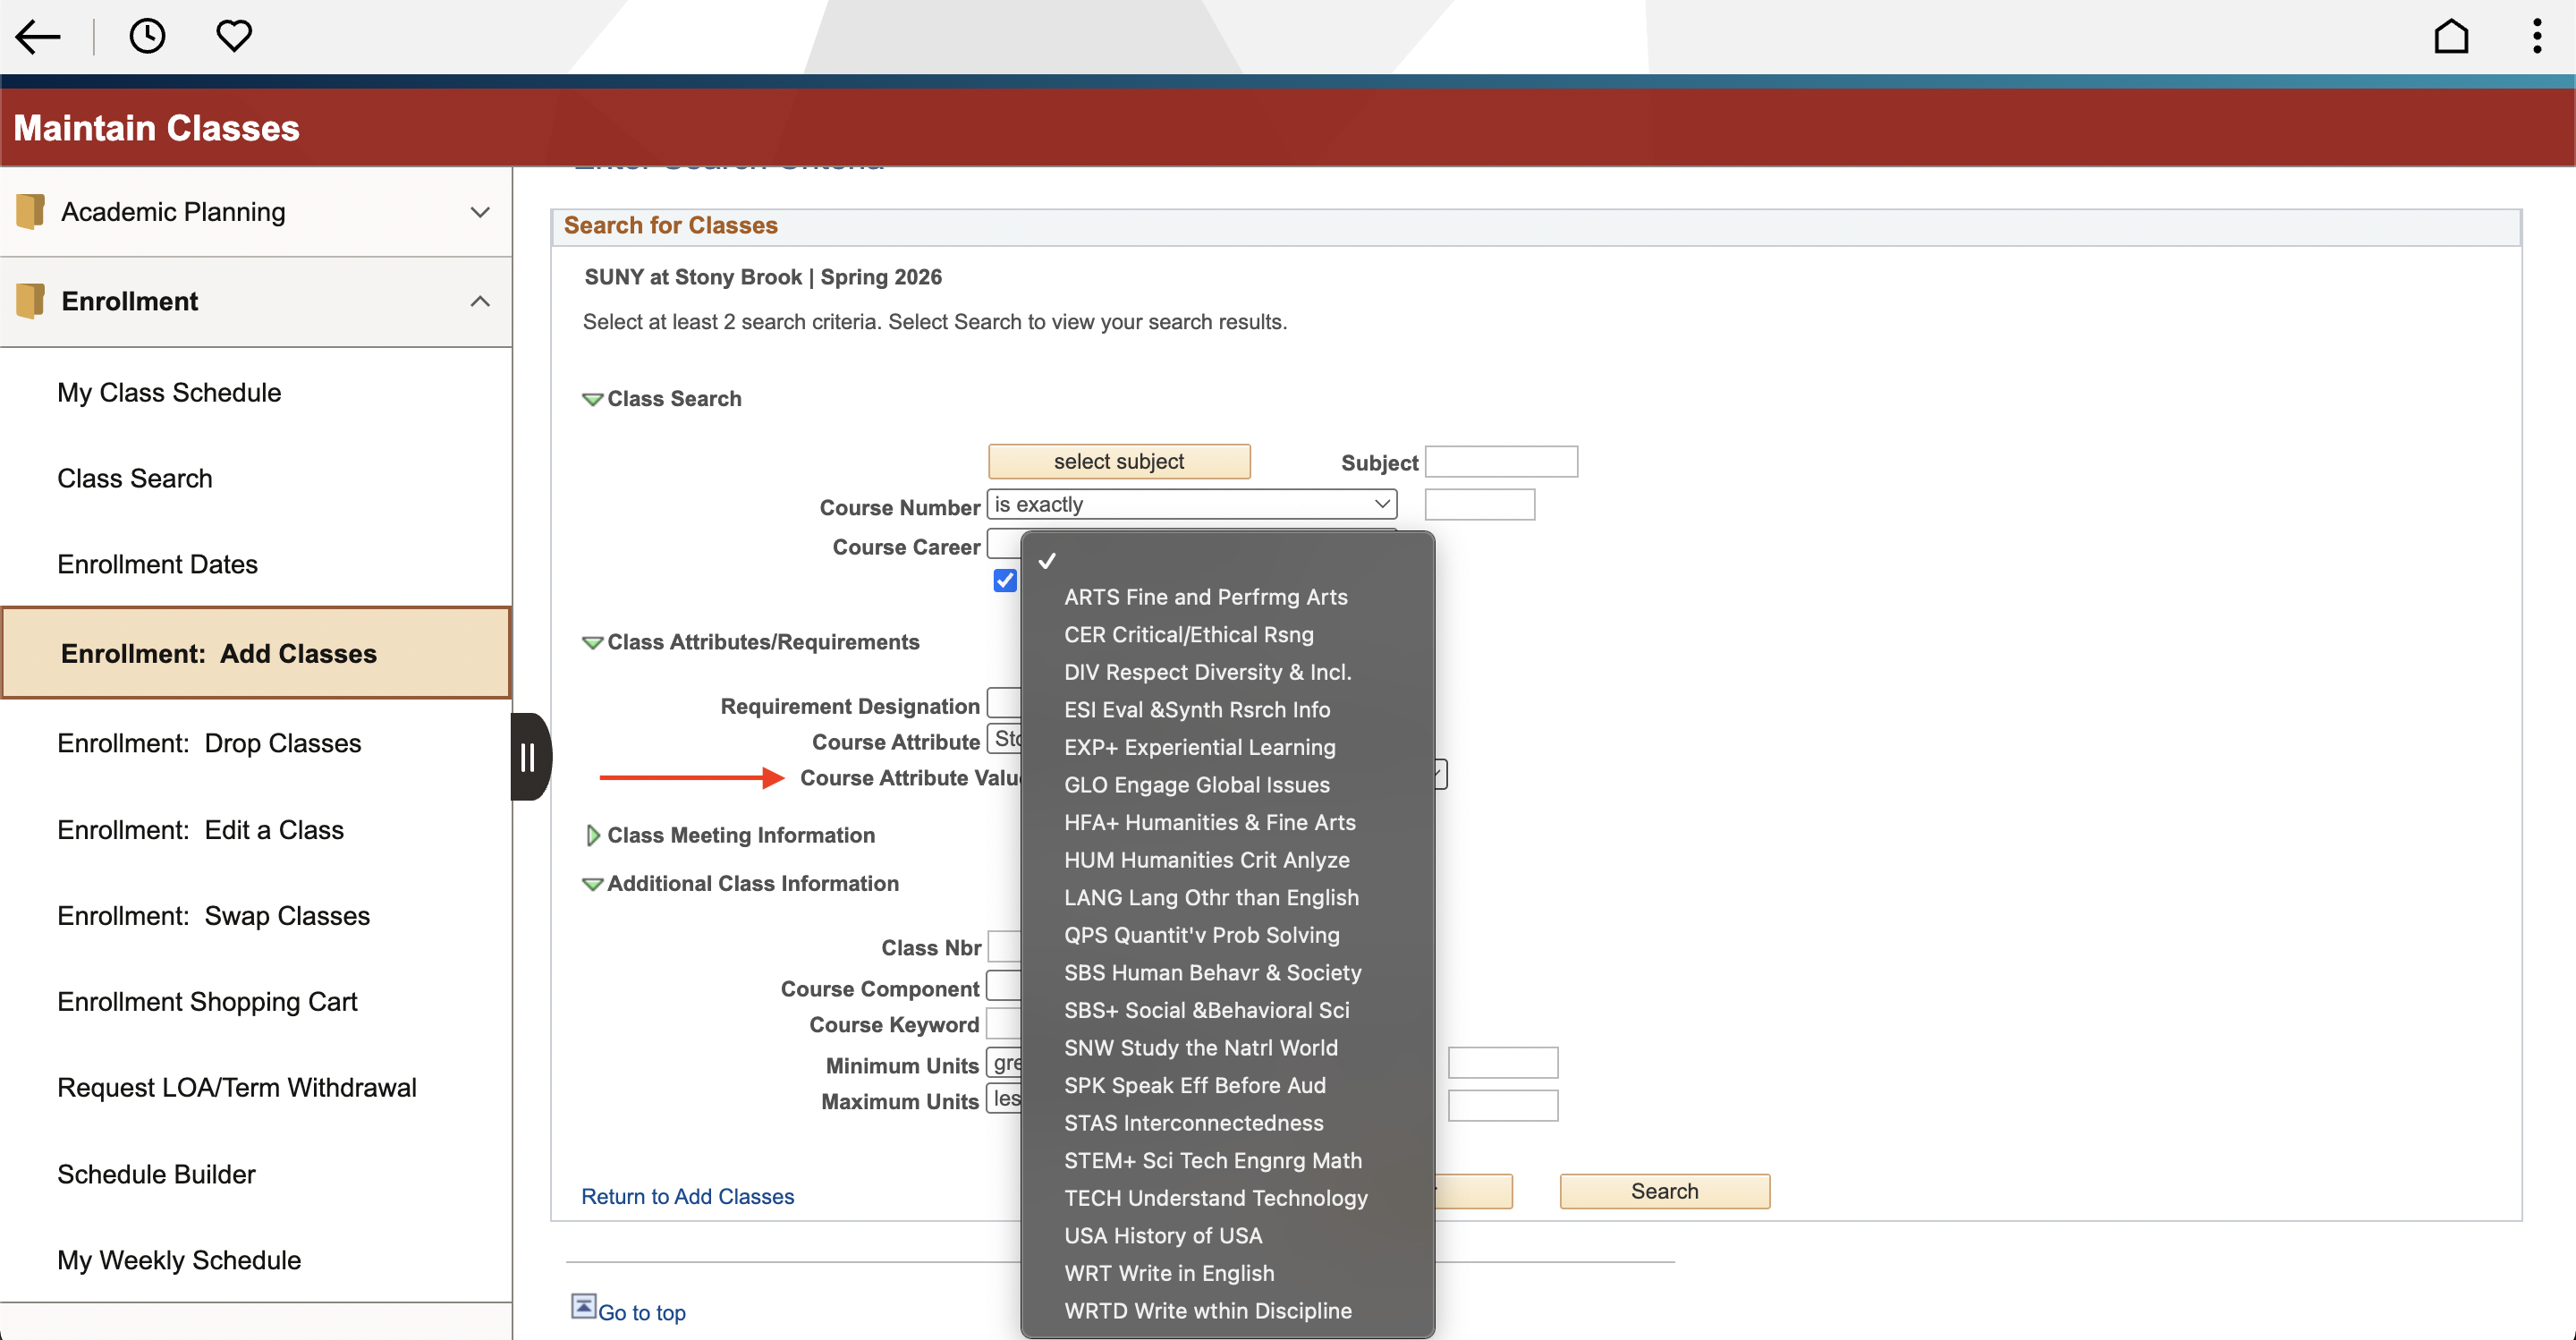Image resolution: width=2576 pixels, height=1340 pixels.
Task: Click the Course Number value field
Action: (1479, 505)
